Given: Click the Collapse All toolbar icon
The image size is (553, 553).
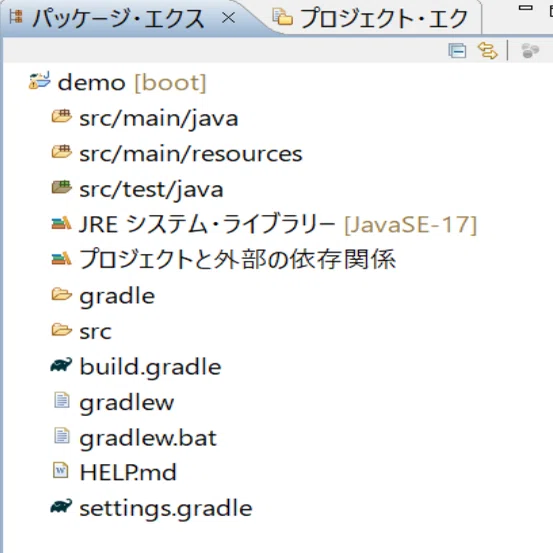Looking at the screenshot, I should point(457,51).
